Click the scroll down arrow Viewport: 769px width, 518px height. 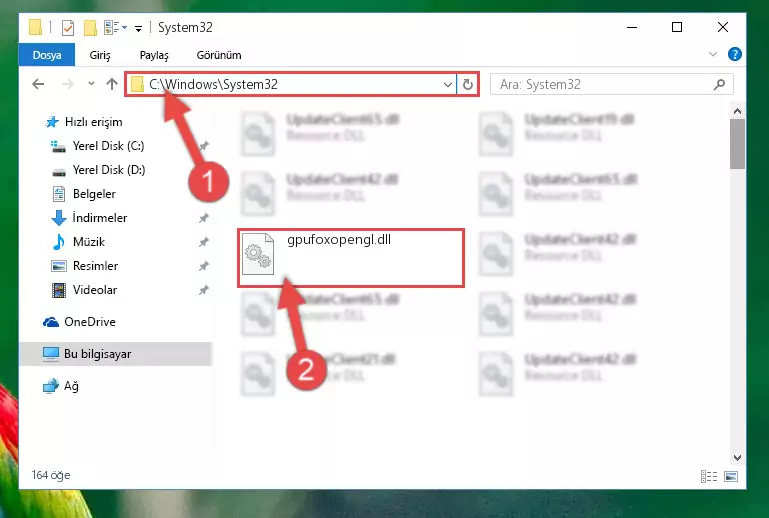[737, 458]
